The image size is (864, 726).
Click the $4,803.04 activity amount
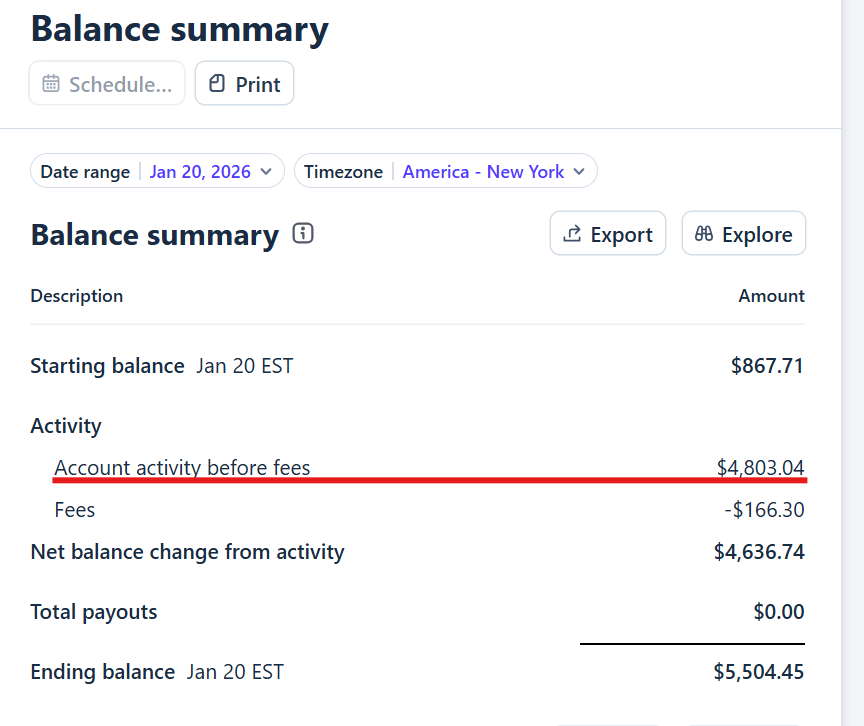click(760, 467)
